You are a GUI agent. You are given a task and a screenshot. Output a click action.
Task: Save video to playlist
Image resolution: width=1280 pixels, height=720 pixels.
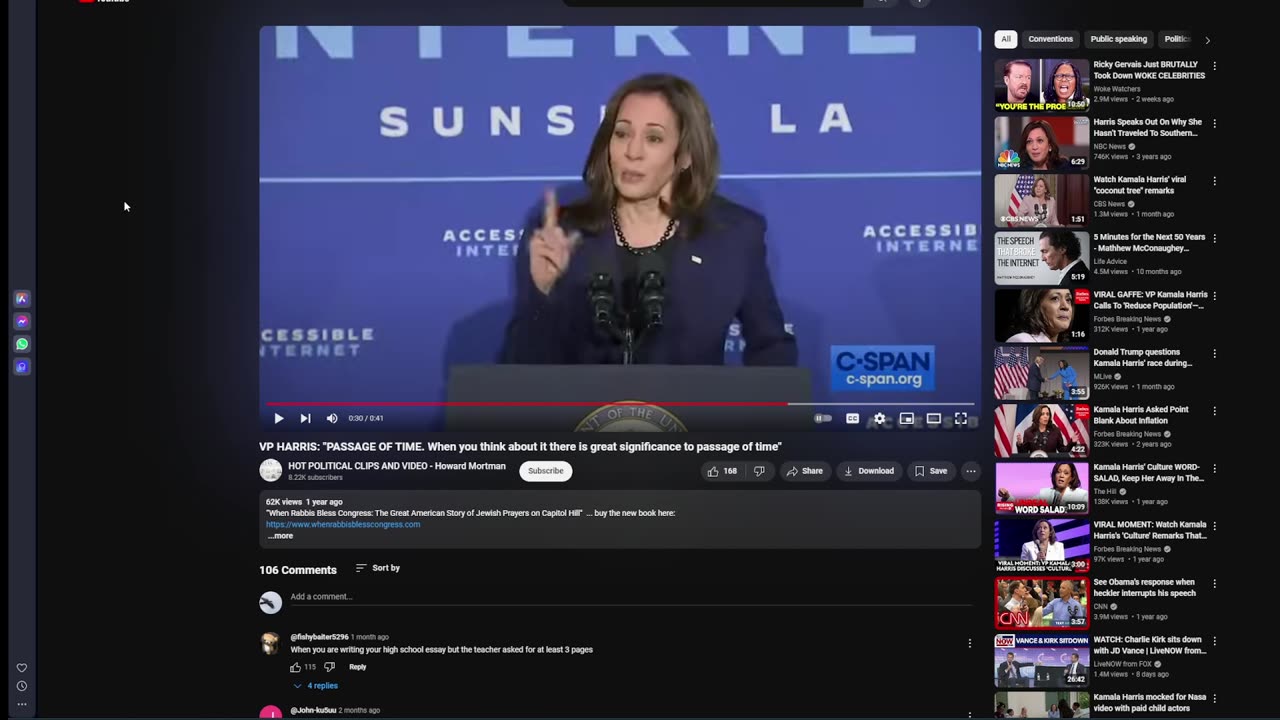click(930, 471)
